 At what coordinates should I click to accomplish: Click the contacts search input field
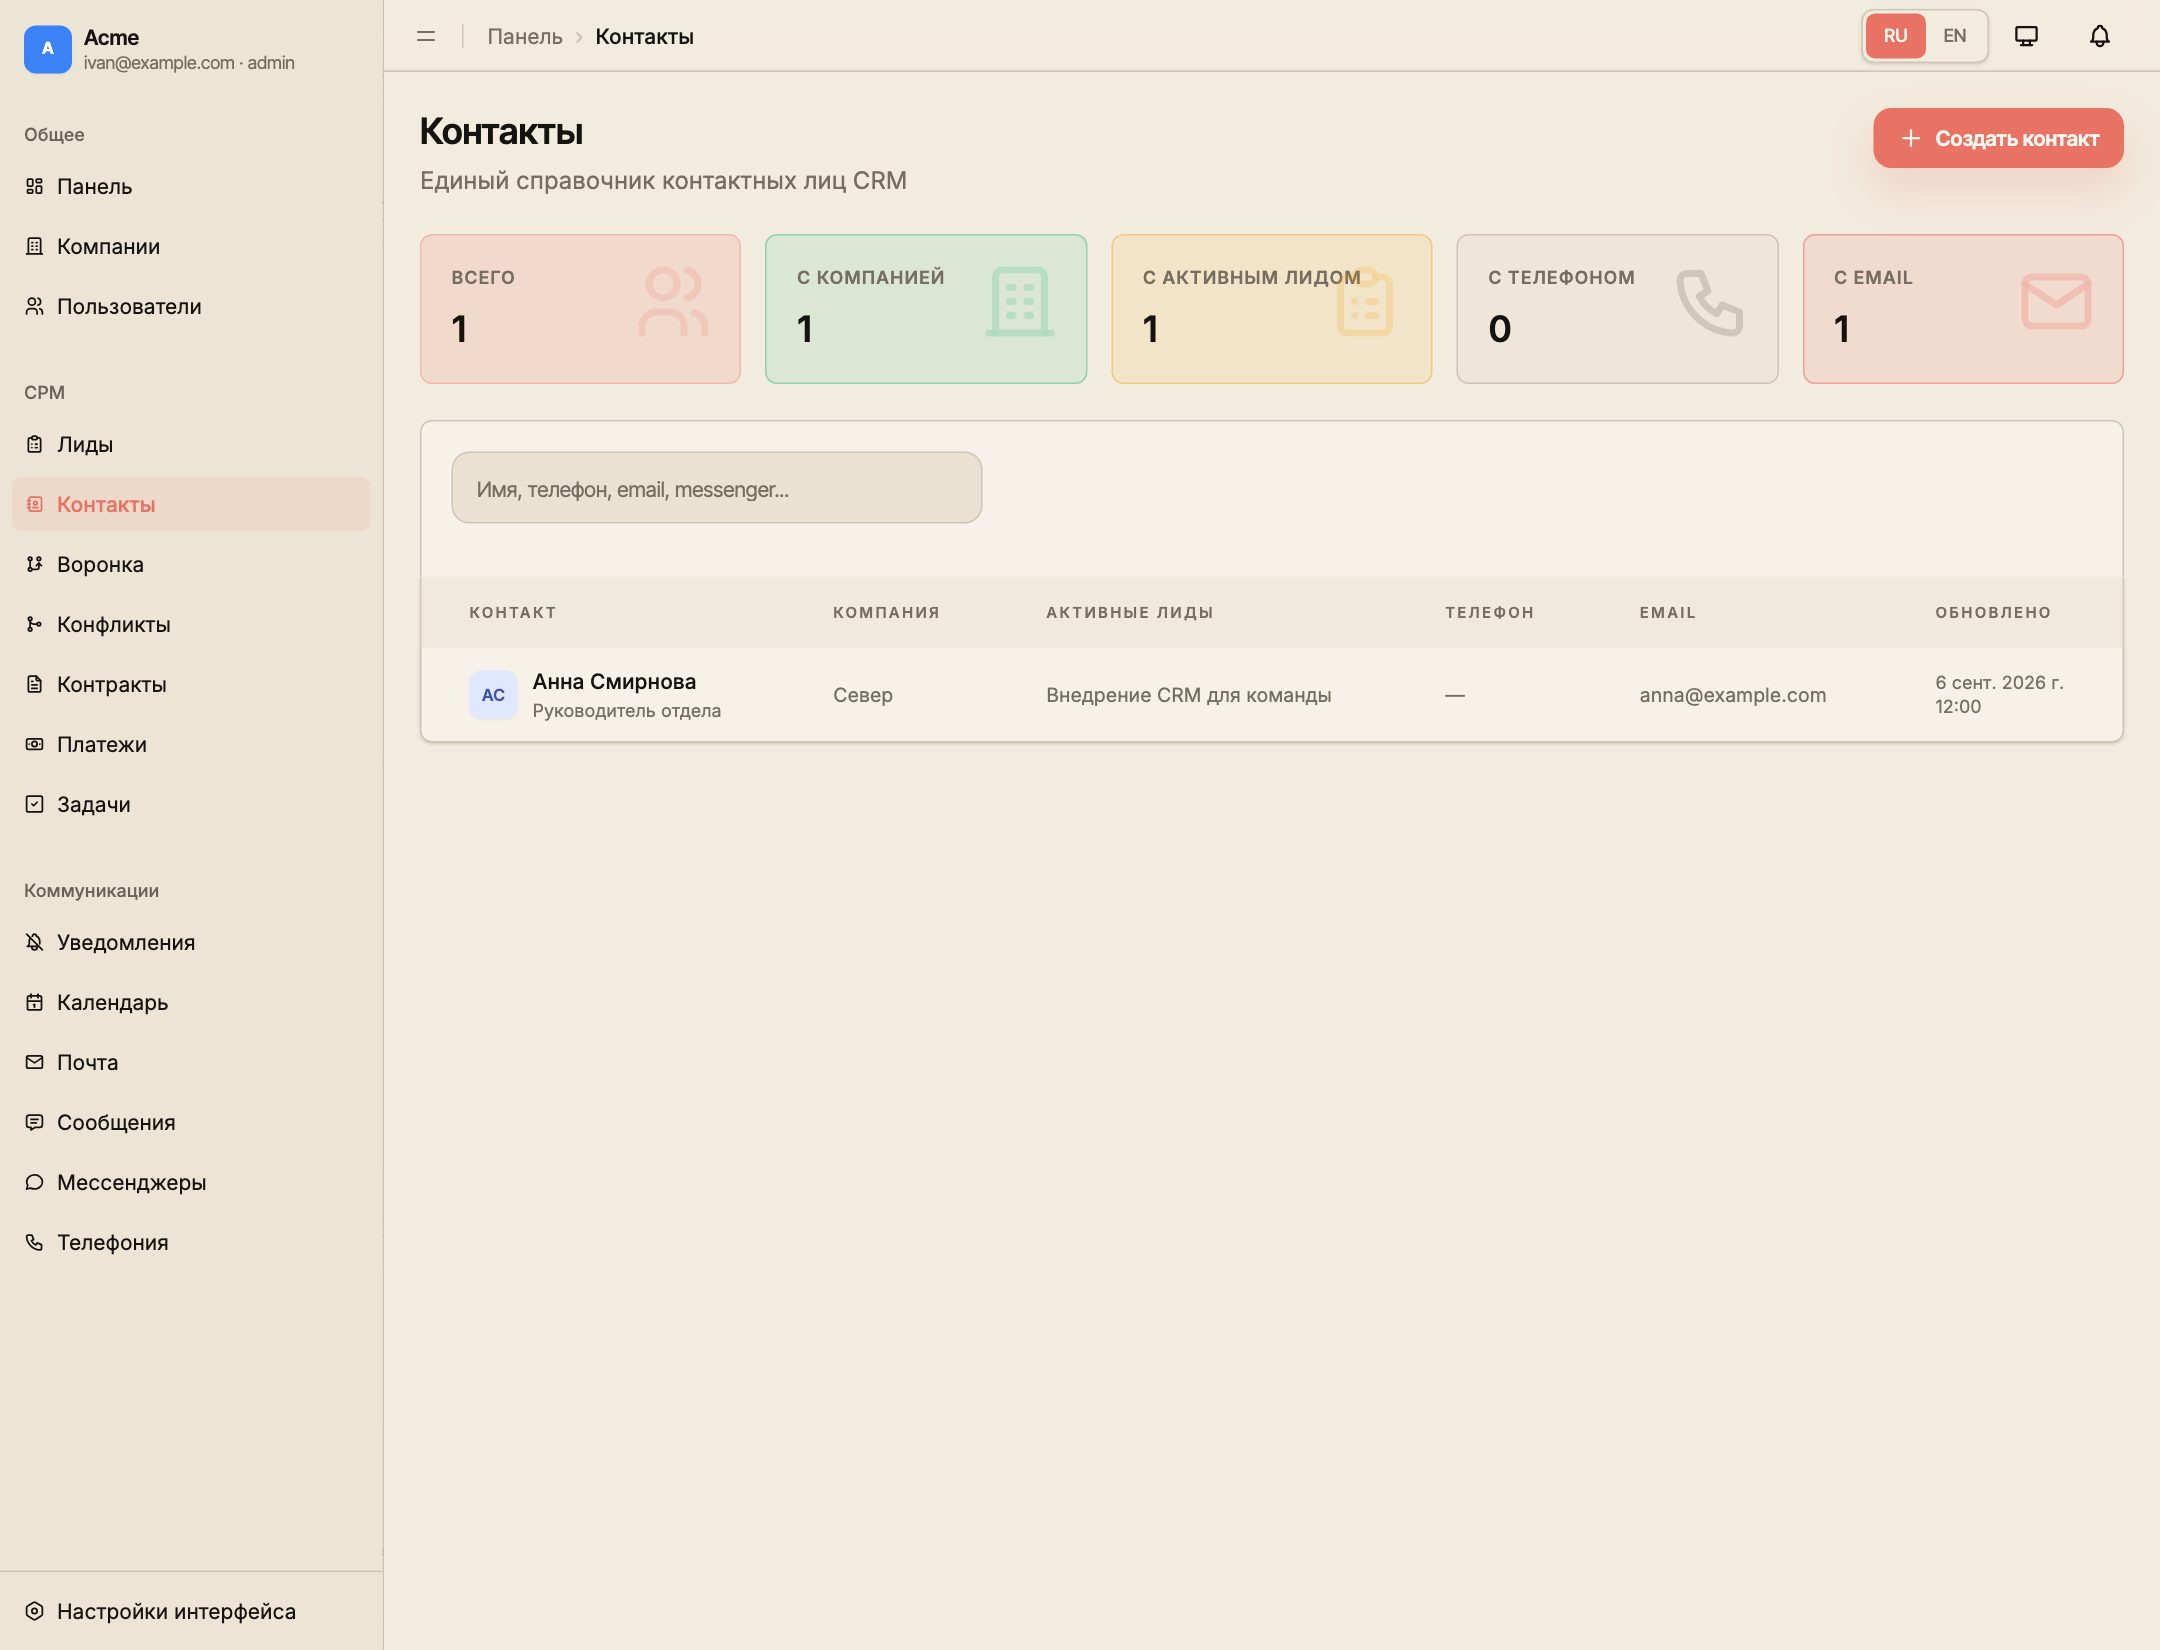717,488
